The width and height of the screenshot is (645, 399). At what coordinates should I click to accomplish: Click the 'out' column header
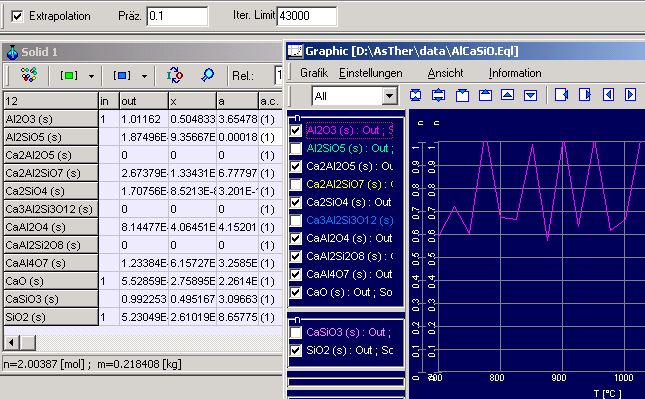pyautogui.click(x=144, y=101)
